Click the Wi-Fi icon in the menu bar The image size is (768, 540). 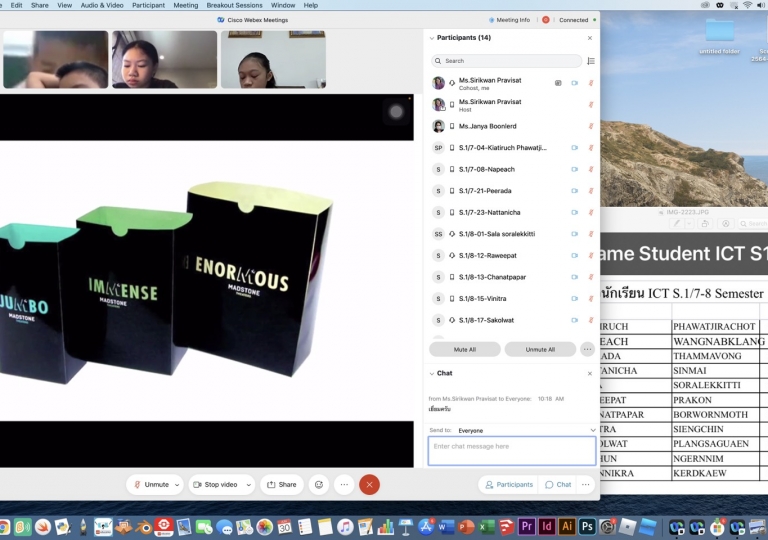(747, 5)
